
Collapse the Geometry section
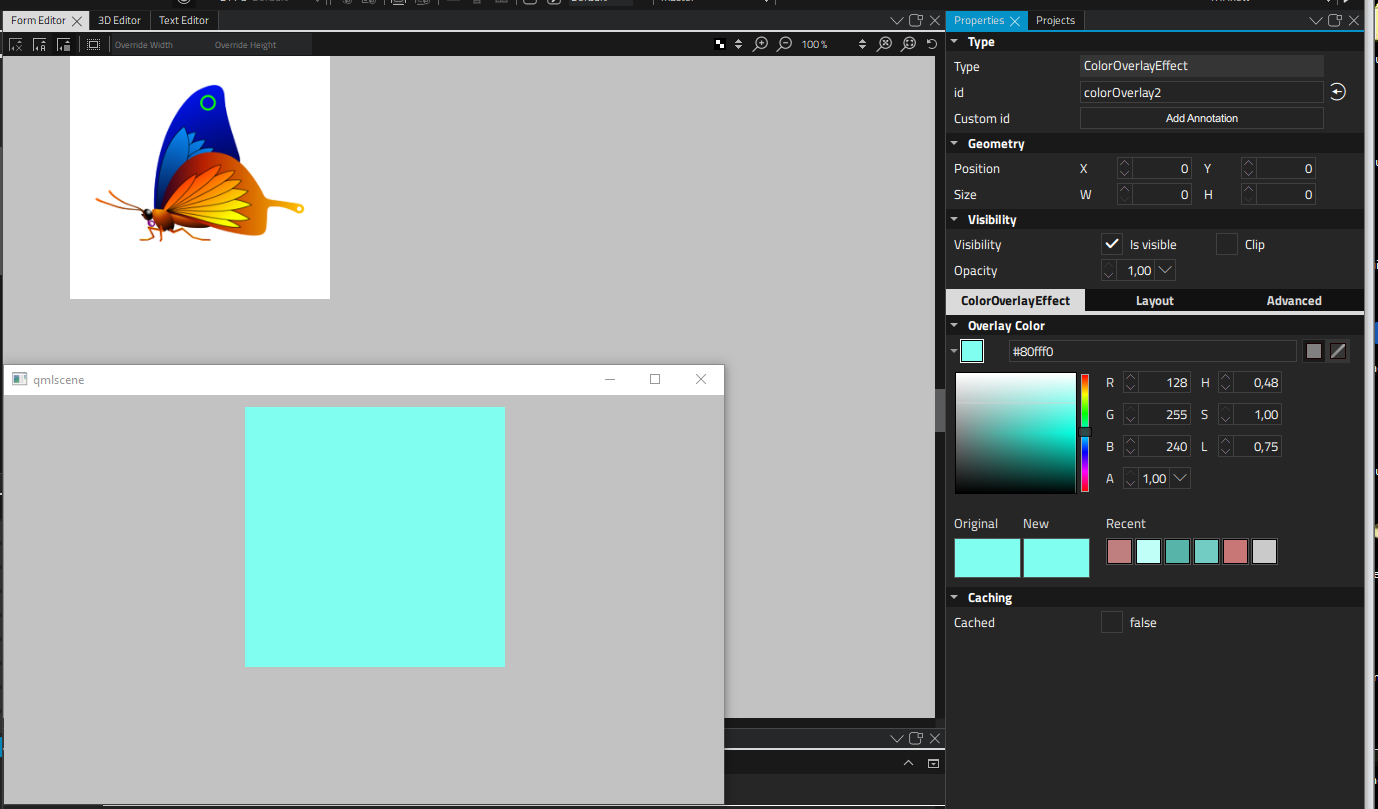click(x=954, y=144)
